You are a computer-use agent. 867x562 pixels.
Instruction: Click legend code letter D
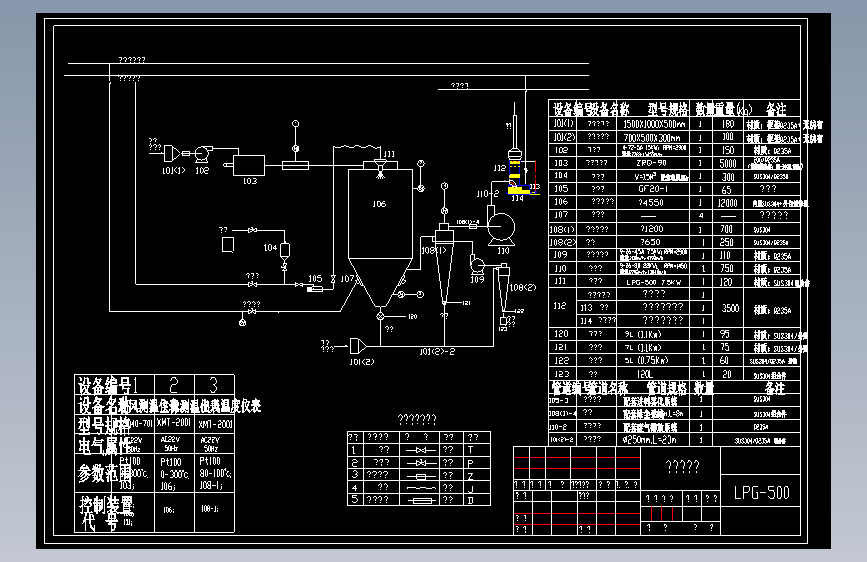pyautogui.click(x=471, y=500)
